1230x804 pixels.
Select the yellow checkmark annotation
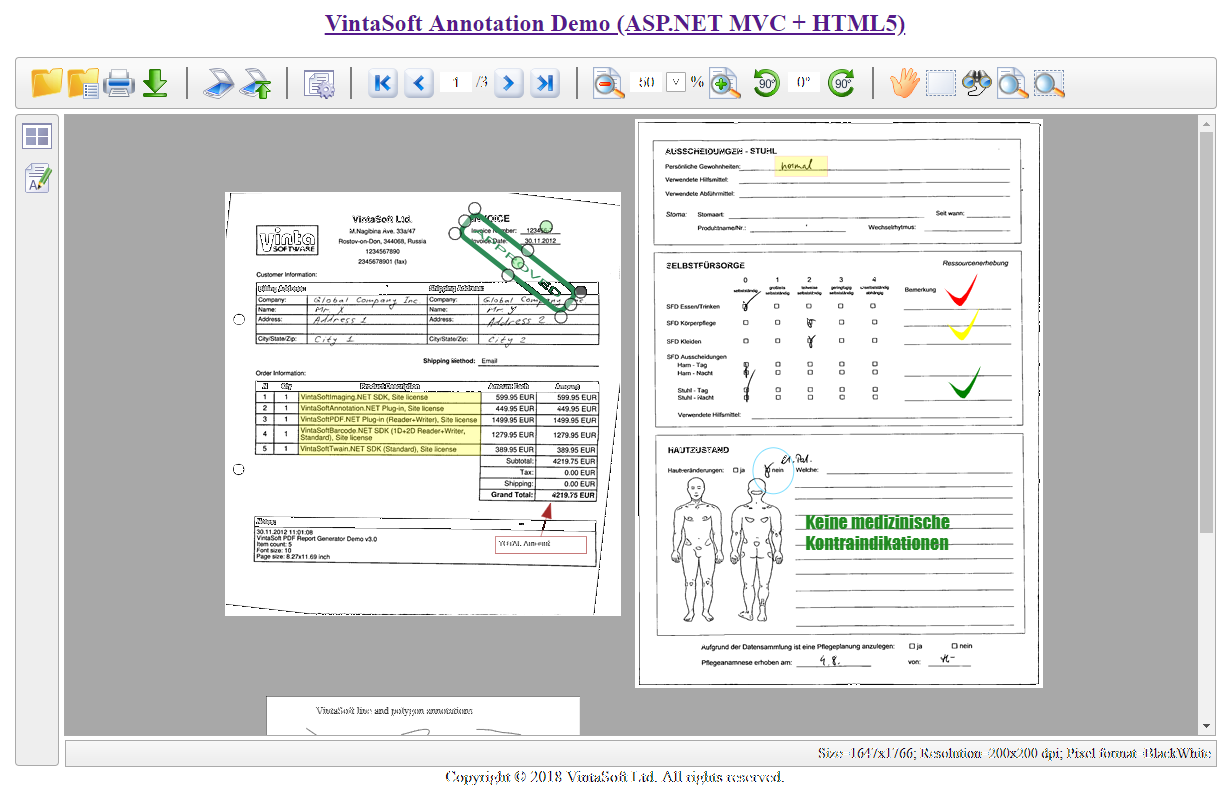(x=963, y=327)
